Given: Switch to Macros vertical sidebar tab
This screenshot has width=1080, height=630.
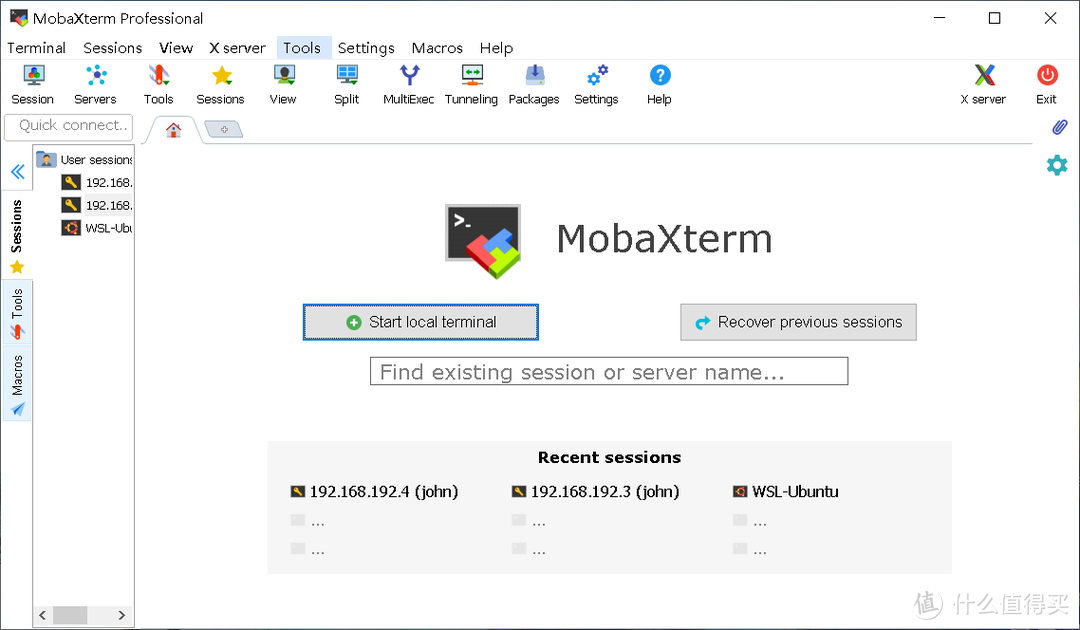Looking at the screenshot, I should pyautogui.click(x=17, y=384).
